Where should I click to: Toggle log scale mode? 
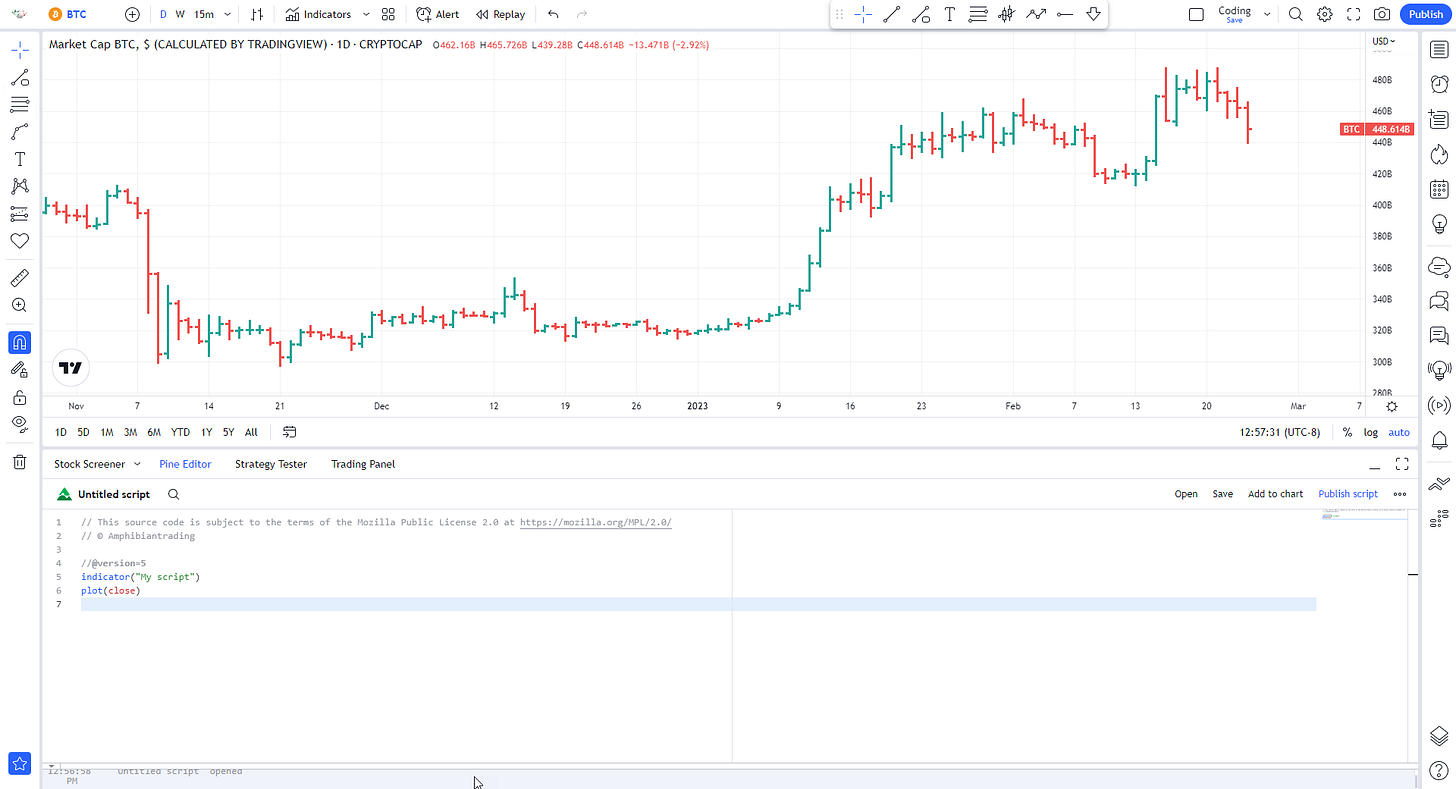[x=1371, y=432]
